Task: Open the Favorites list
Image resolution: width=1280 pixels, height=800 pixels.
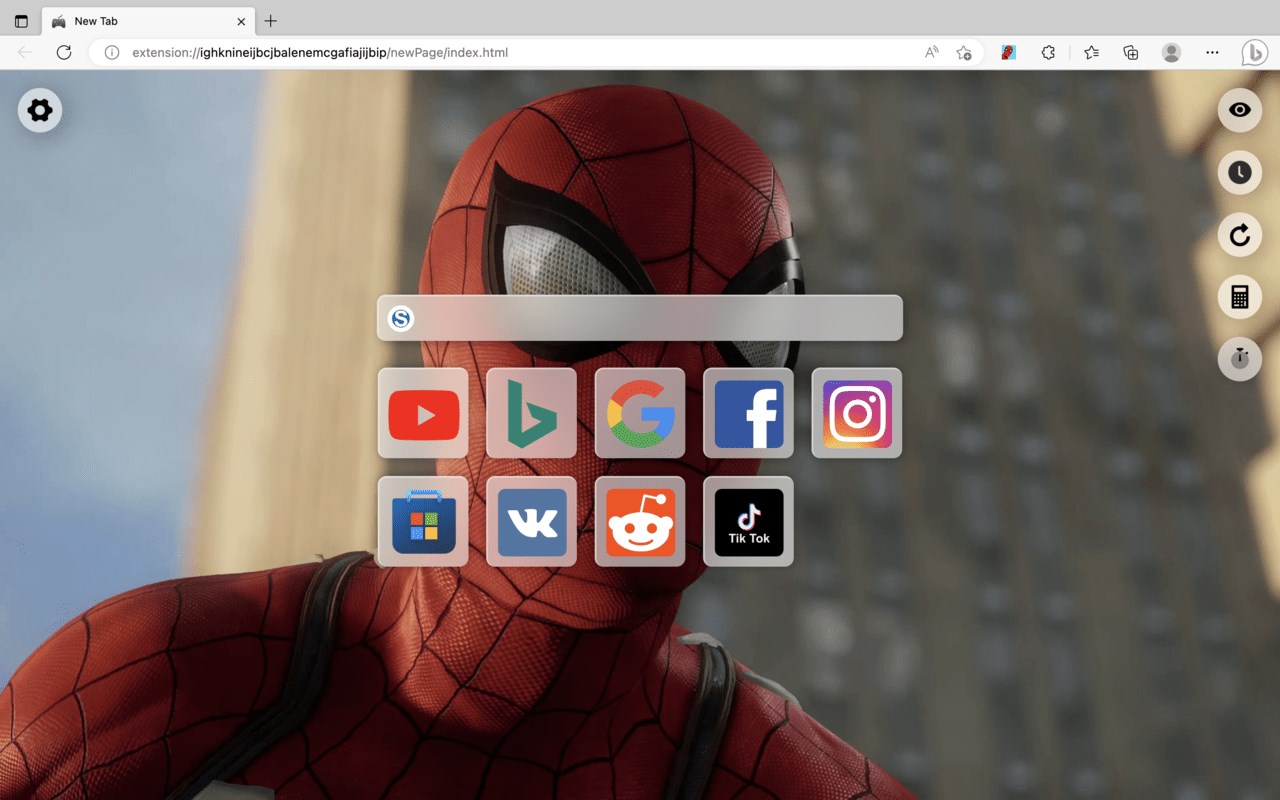Action: 1091,52
